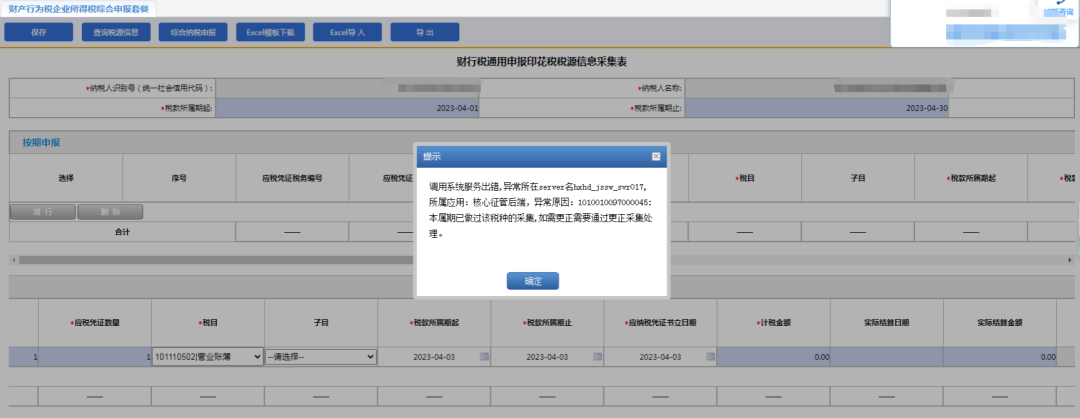
Task: Click the horizontal scrollbar under the table
Action: (400, 260)
